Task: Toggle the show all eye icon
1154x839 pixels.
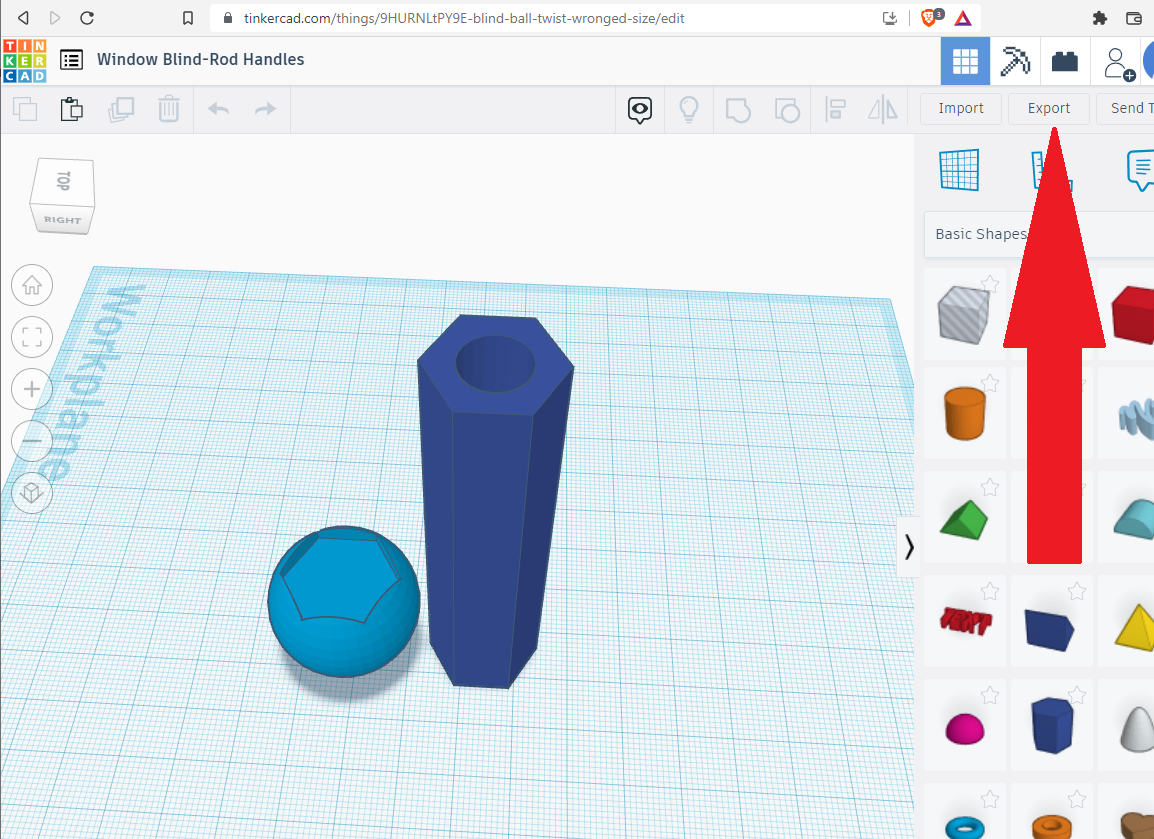Action: (x=640, y=110)
